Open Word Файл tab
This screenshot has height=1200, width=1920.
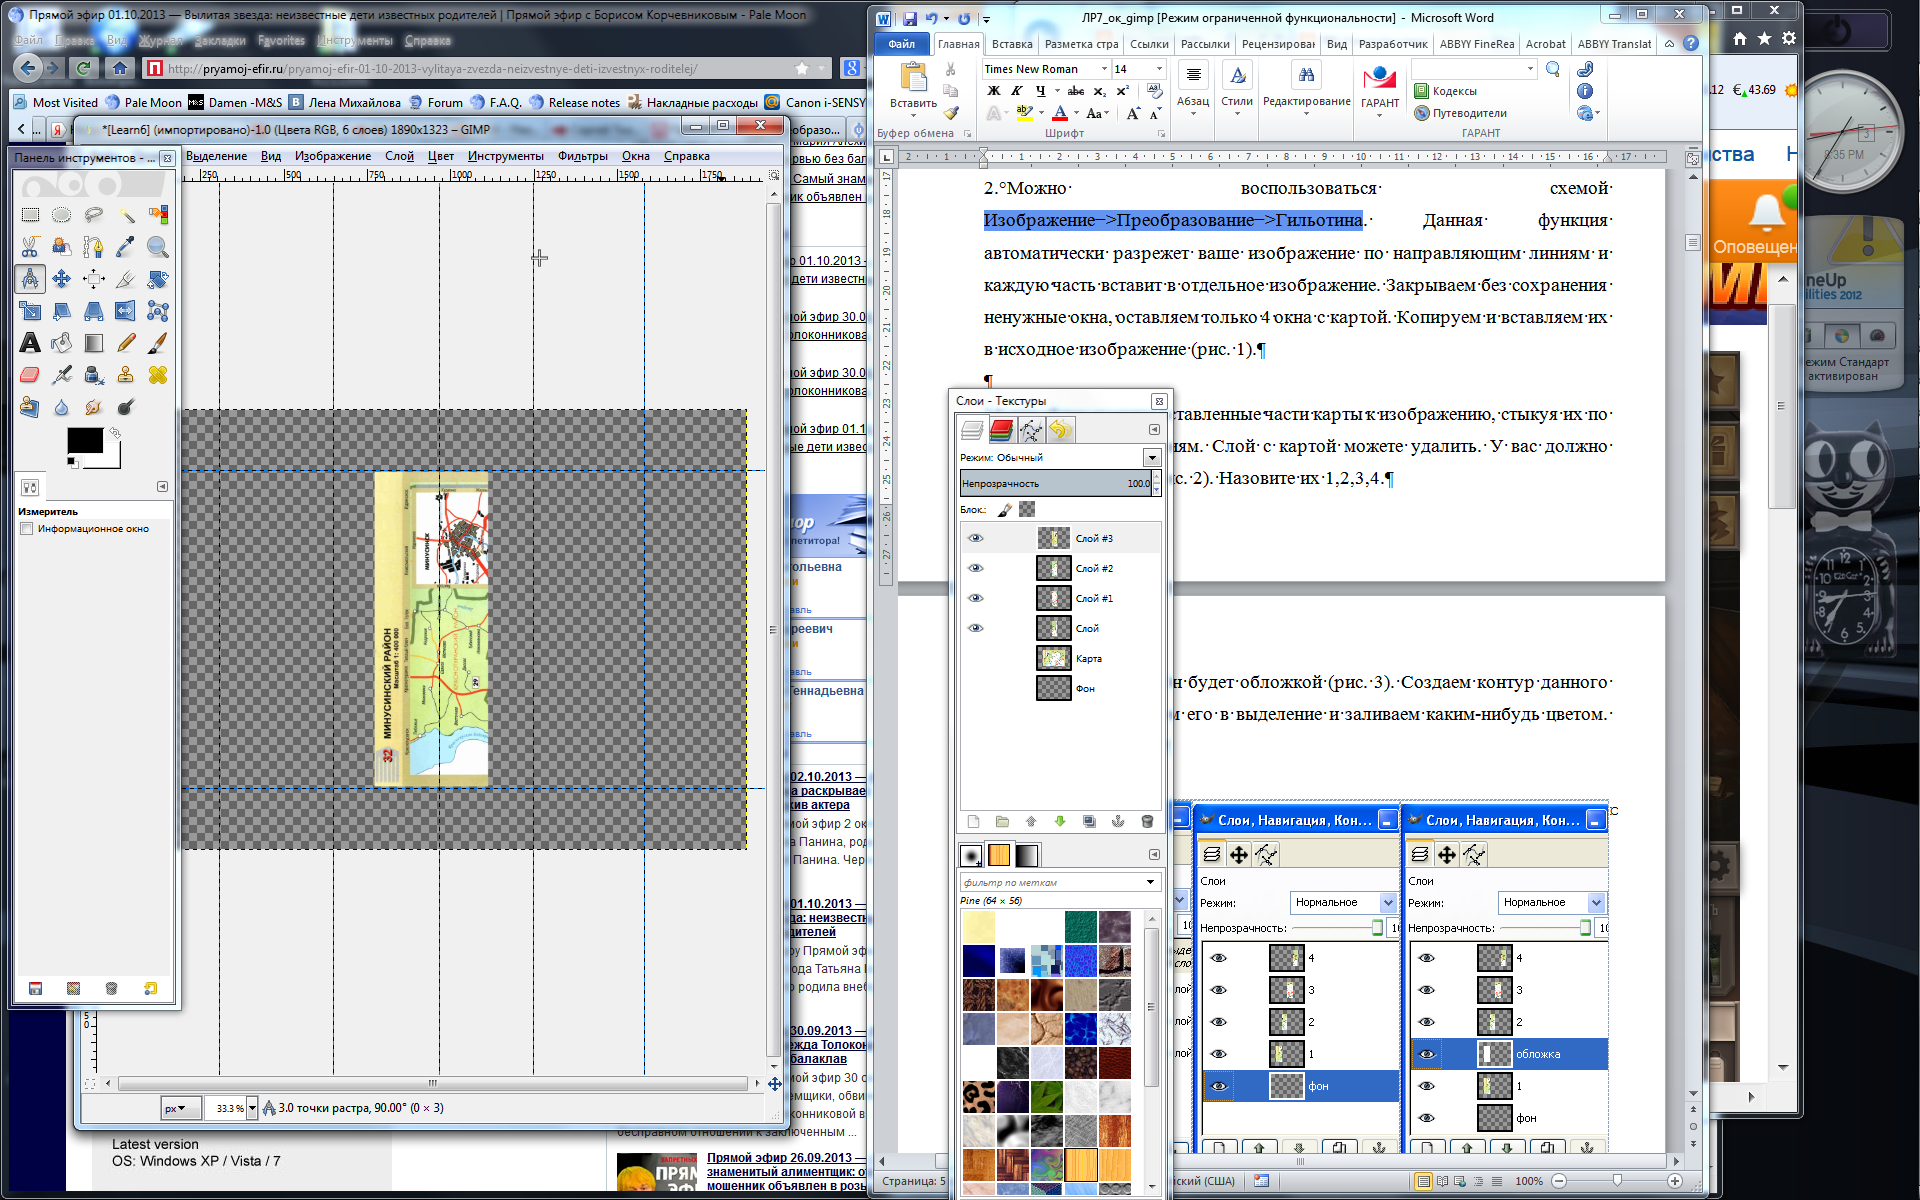tap(902, 44)
